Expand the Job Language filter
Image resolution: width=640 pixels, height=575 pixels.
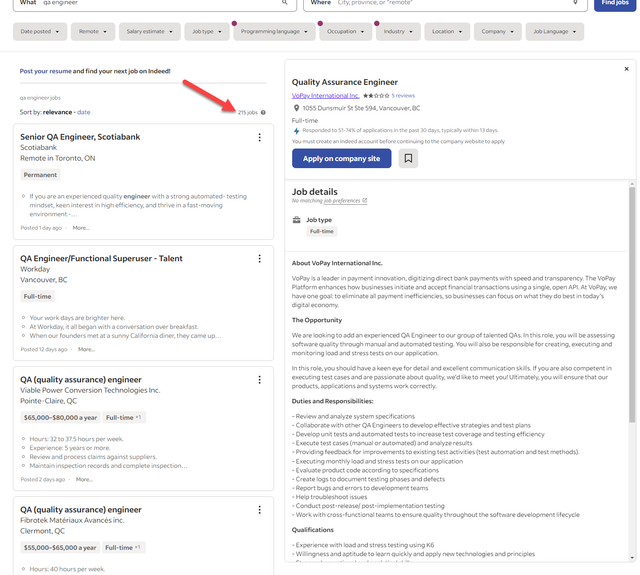pos(555,31)
